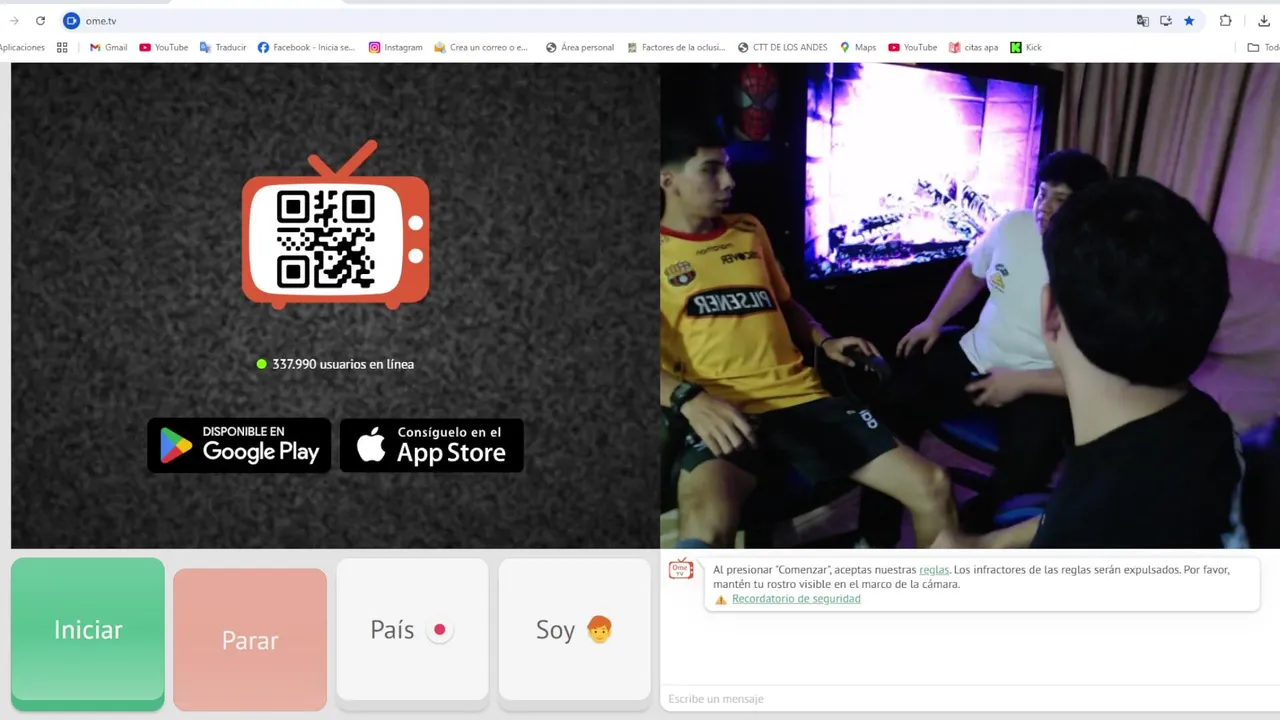Screen dimensions: 1280x720
Task: Open the Google Play download badge
Action: [x=239, y=445]
